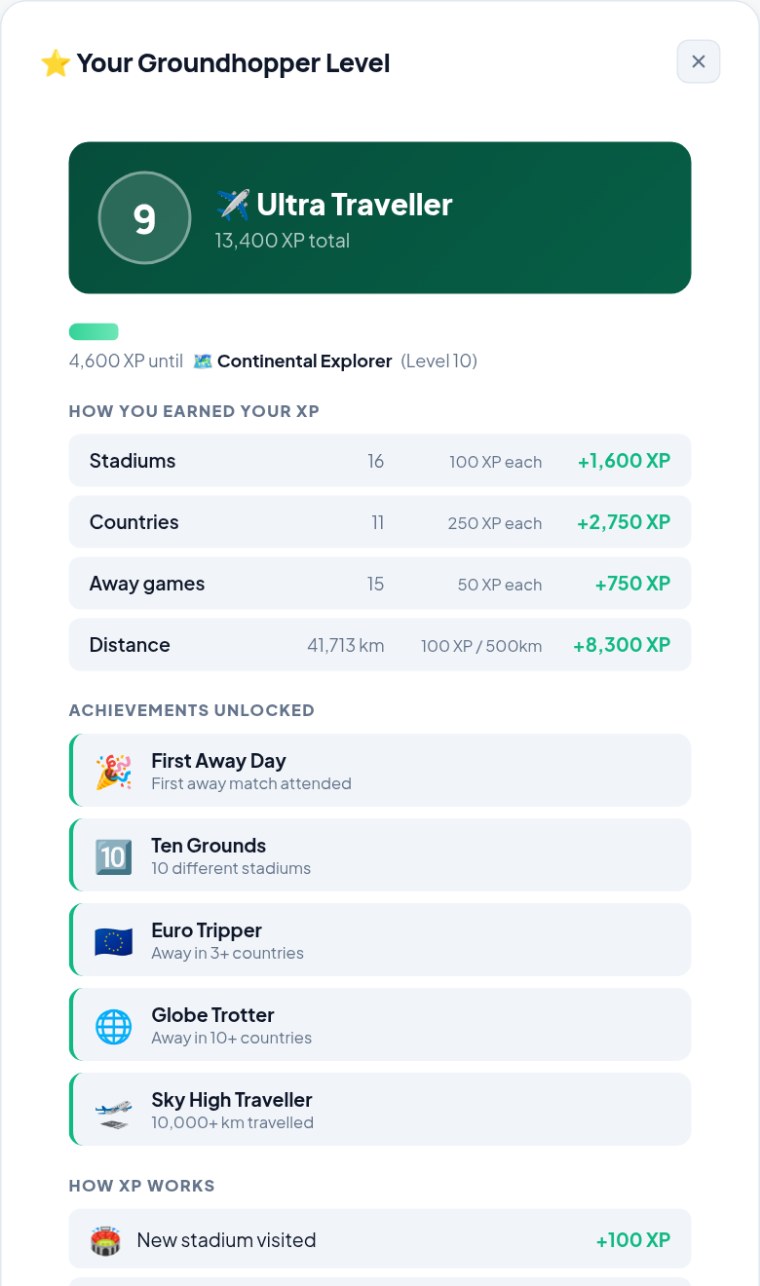Click First away match attended description
The width and height of the screenshot is (760, 1286).
coord(251,784)
